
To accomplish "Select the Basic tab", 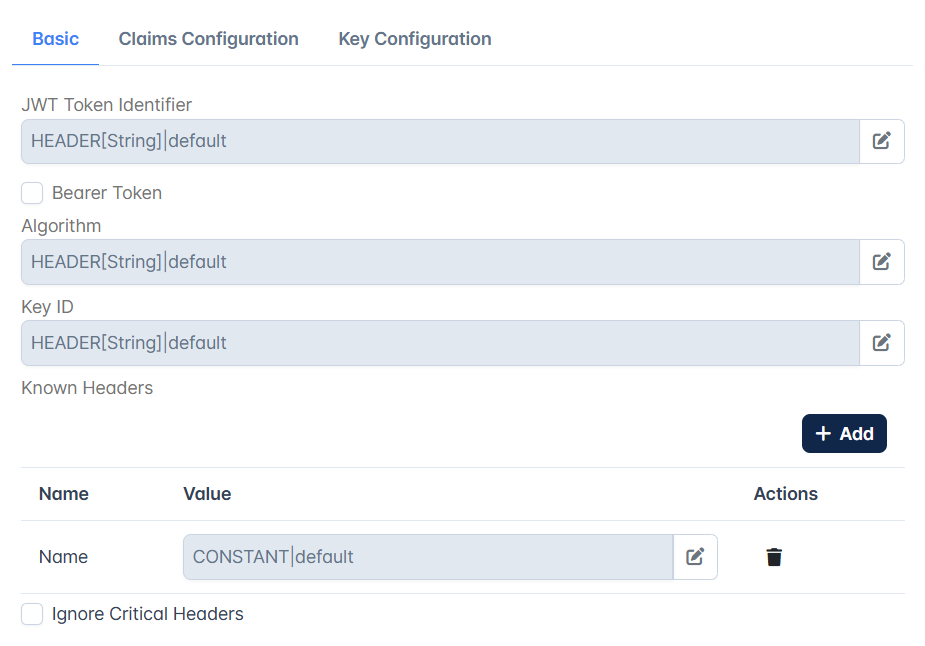I will click(x=55, y=39).
